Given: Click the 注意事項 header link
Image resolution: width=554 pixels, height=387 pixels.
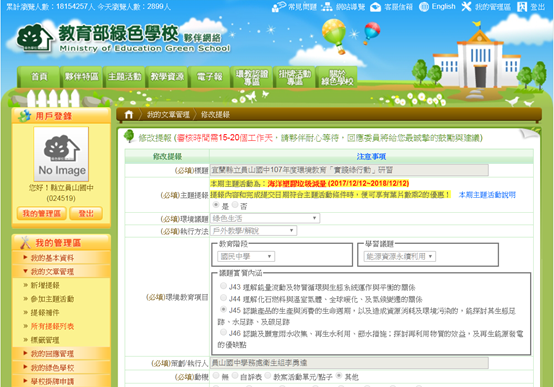Looking at the screenshot, I should tap(371, 157).
